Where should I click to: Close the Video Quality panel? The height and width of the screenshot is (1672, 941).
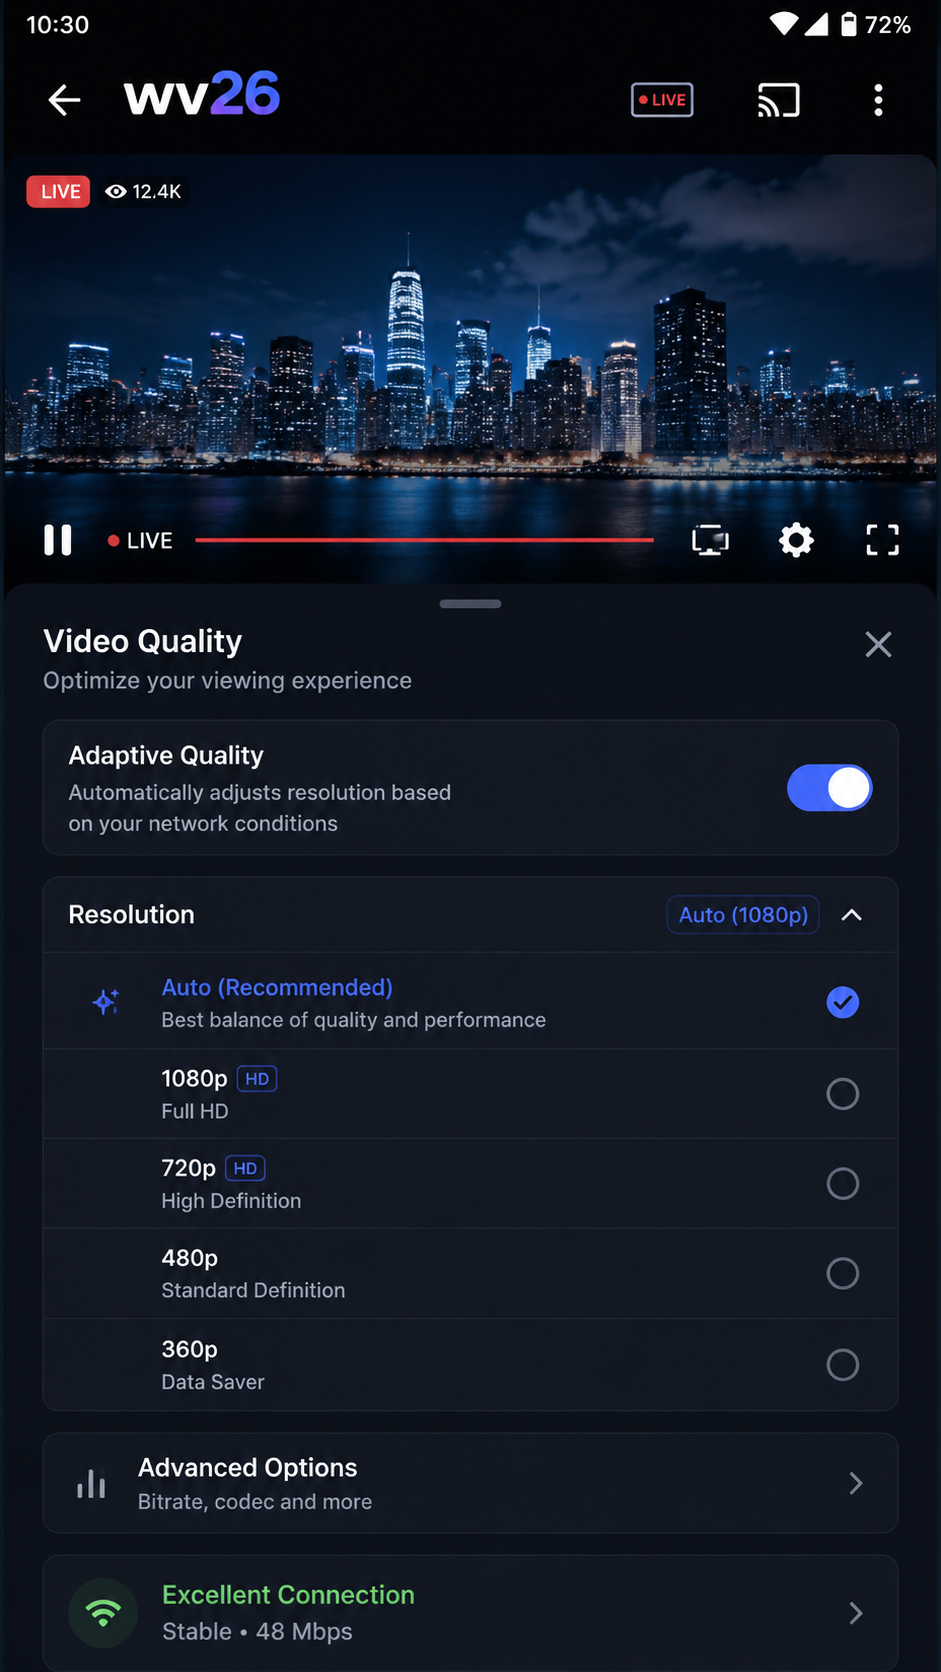[x=878, y=644]
